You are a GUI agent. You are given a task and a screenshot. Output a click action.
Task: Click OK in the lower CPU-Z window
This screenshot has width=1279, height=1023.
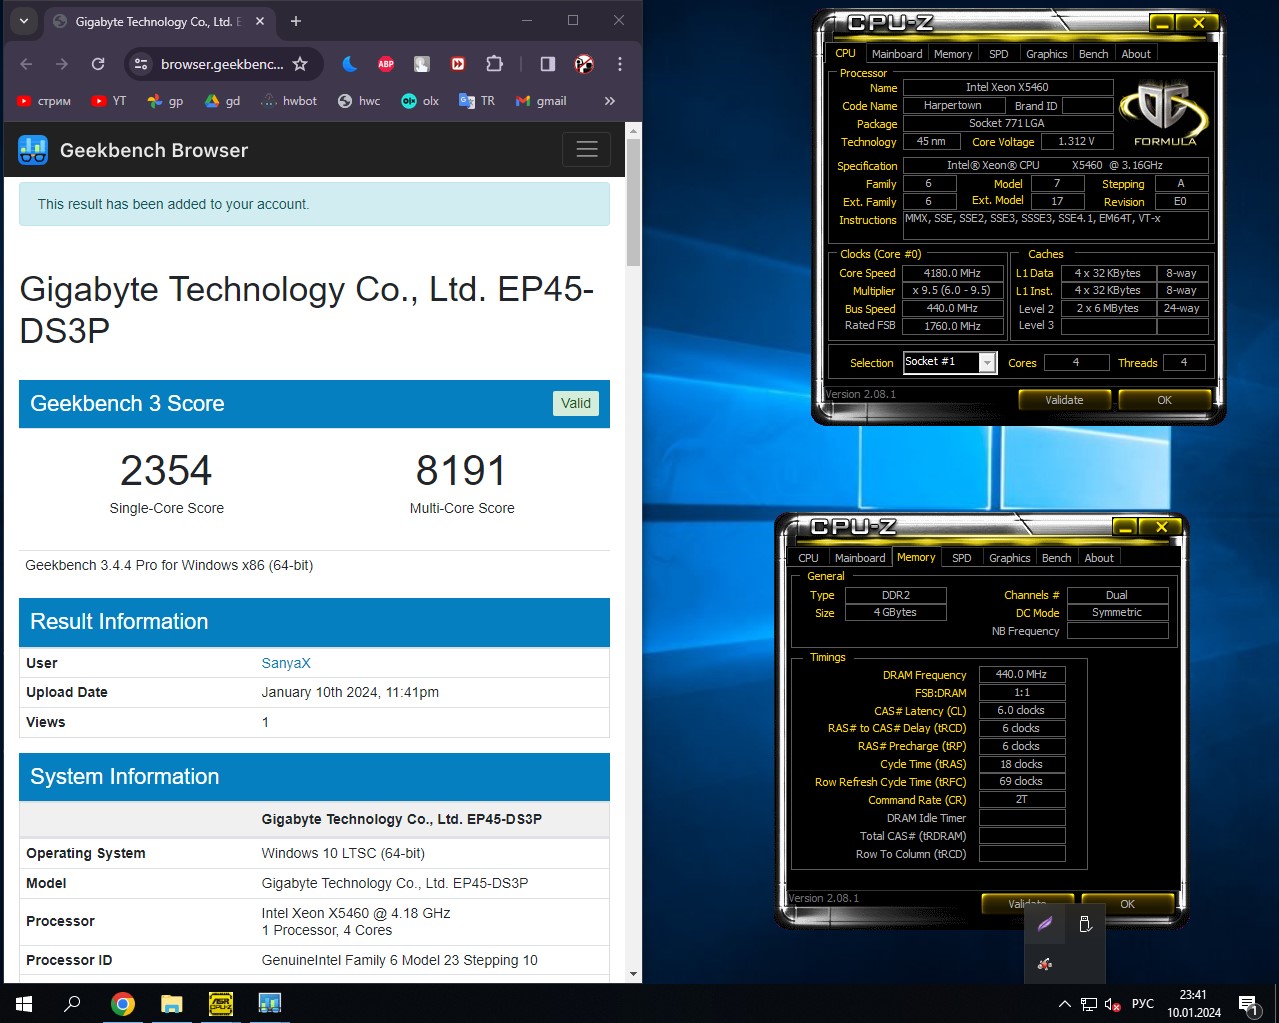[x=1127, y=904]
